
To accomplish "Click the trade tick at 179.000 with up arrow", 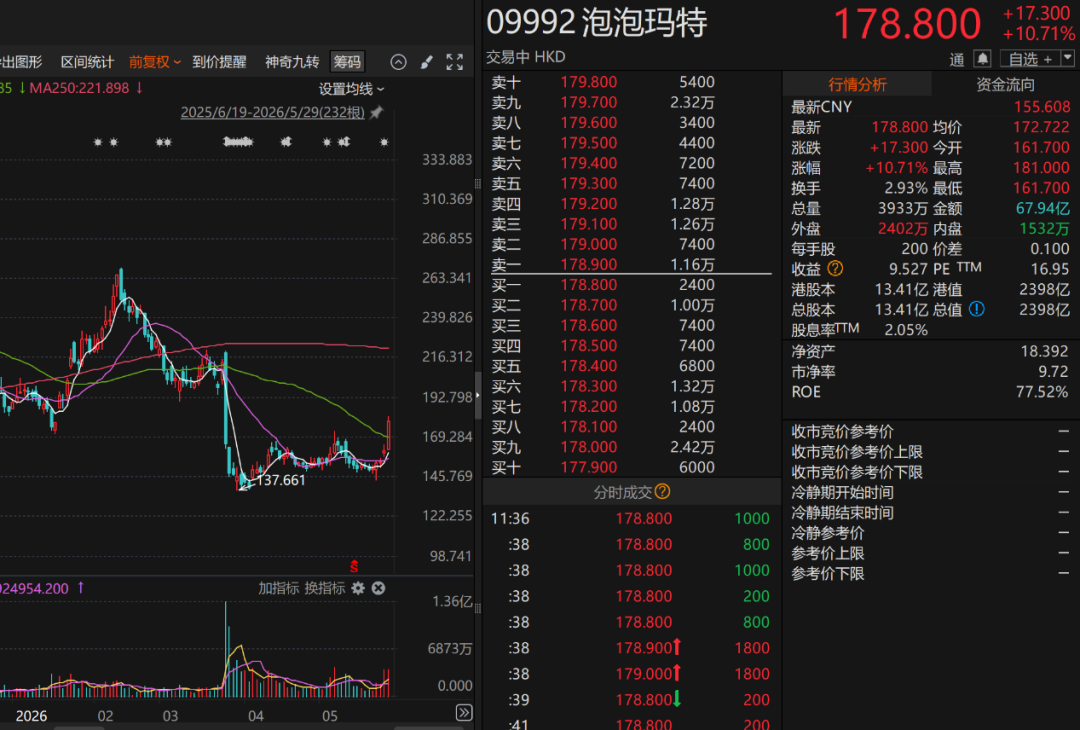I will click(631, 674).
